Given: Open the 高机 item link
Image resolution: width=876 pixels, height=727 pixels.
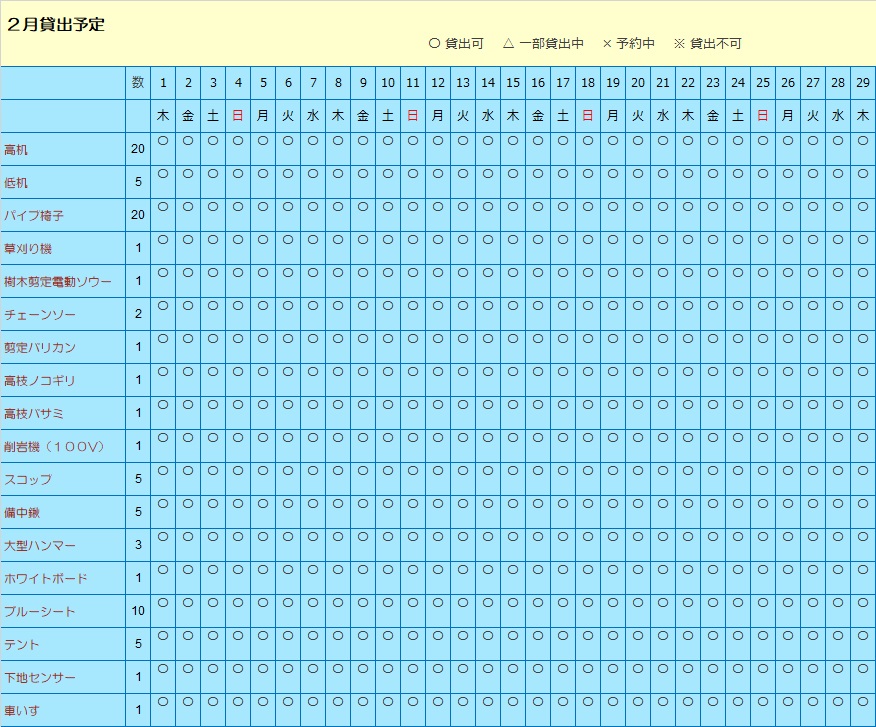Looking at the screenshot, I should pos(17,150).
